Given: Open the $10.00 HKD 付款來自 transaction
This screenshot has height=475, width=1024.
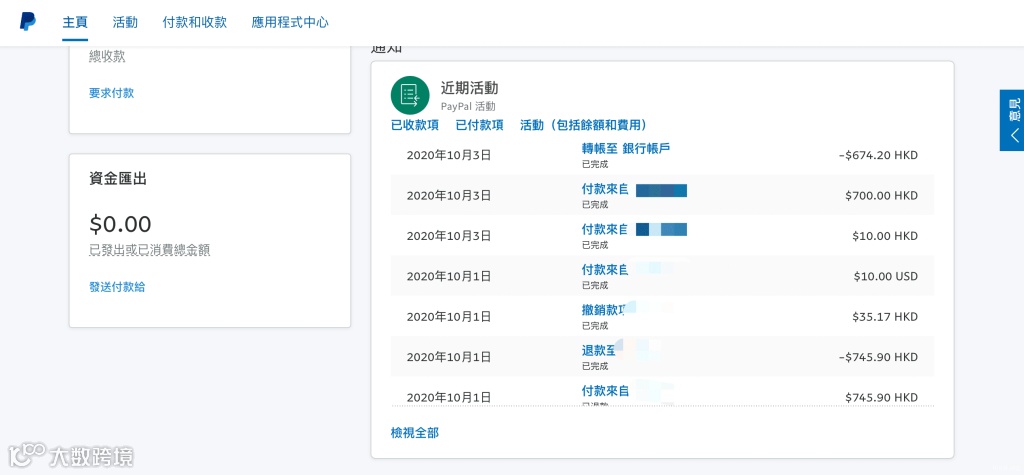Looking at the screenshot, I should (x=605, y=230).
